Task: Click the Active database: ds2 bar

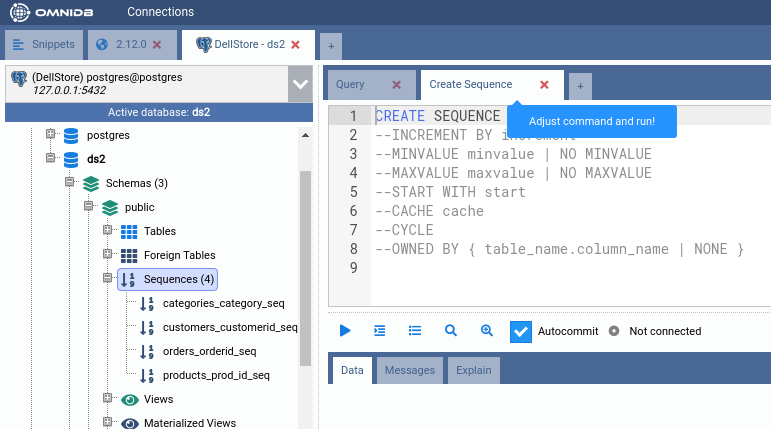Action: (159, 112)
